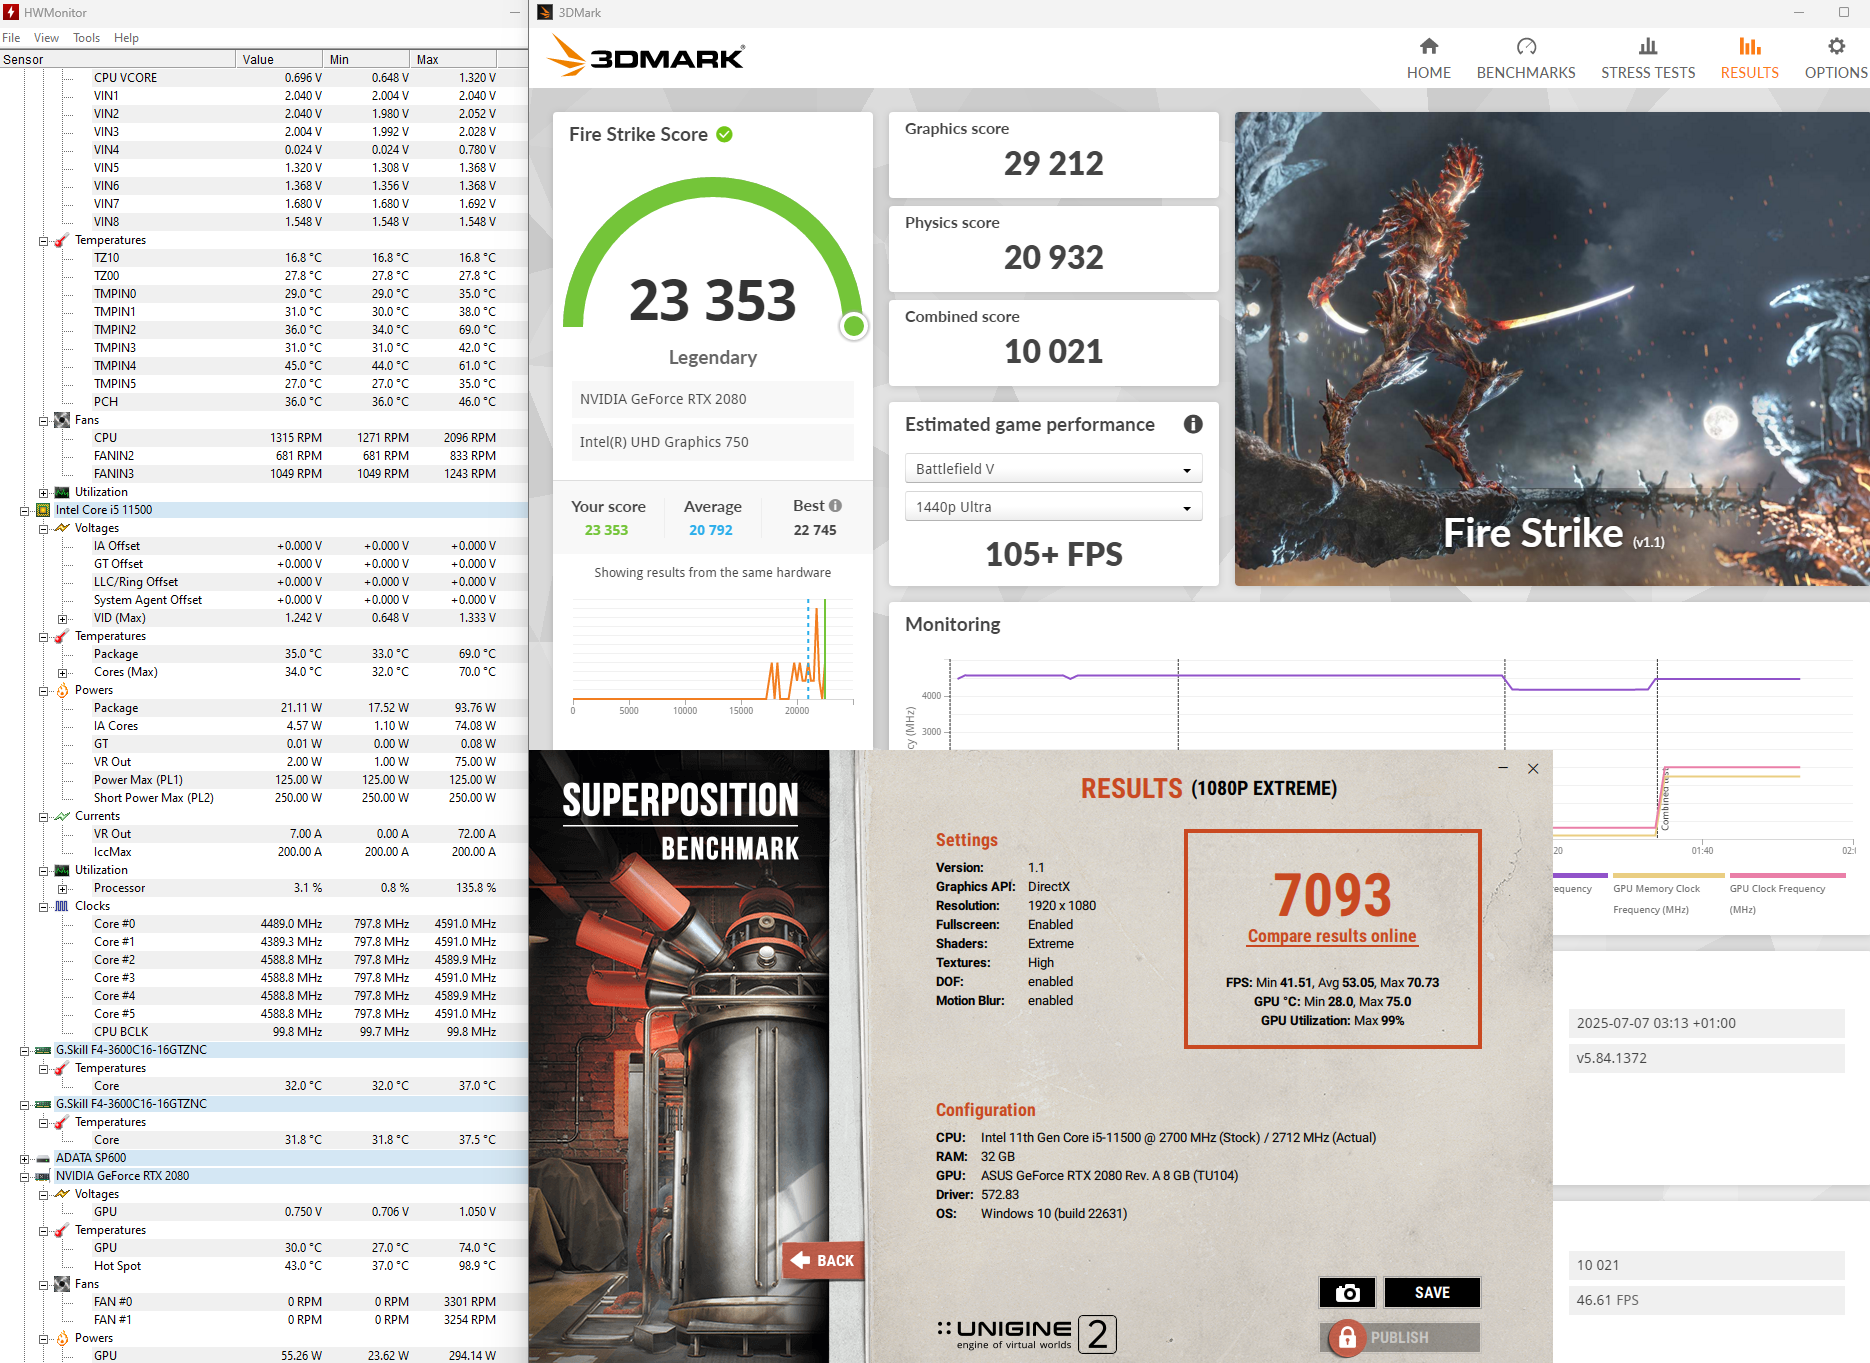Click the GPU Memory Clock legend color line

tap(1668, 875)
